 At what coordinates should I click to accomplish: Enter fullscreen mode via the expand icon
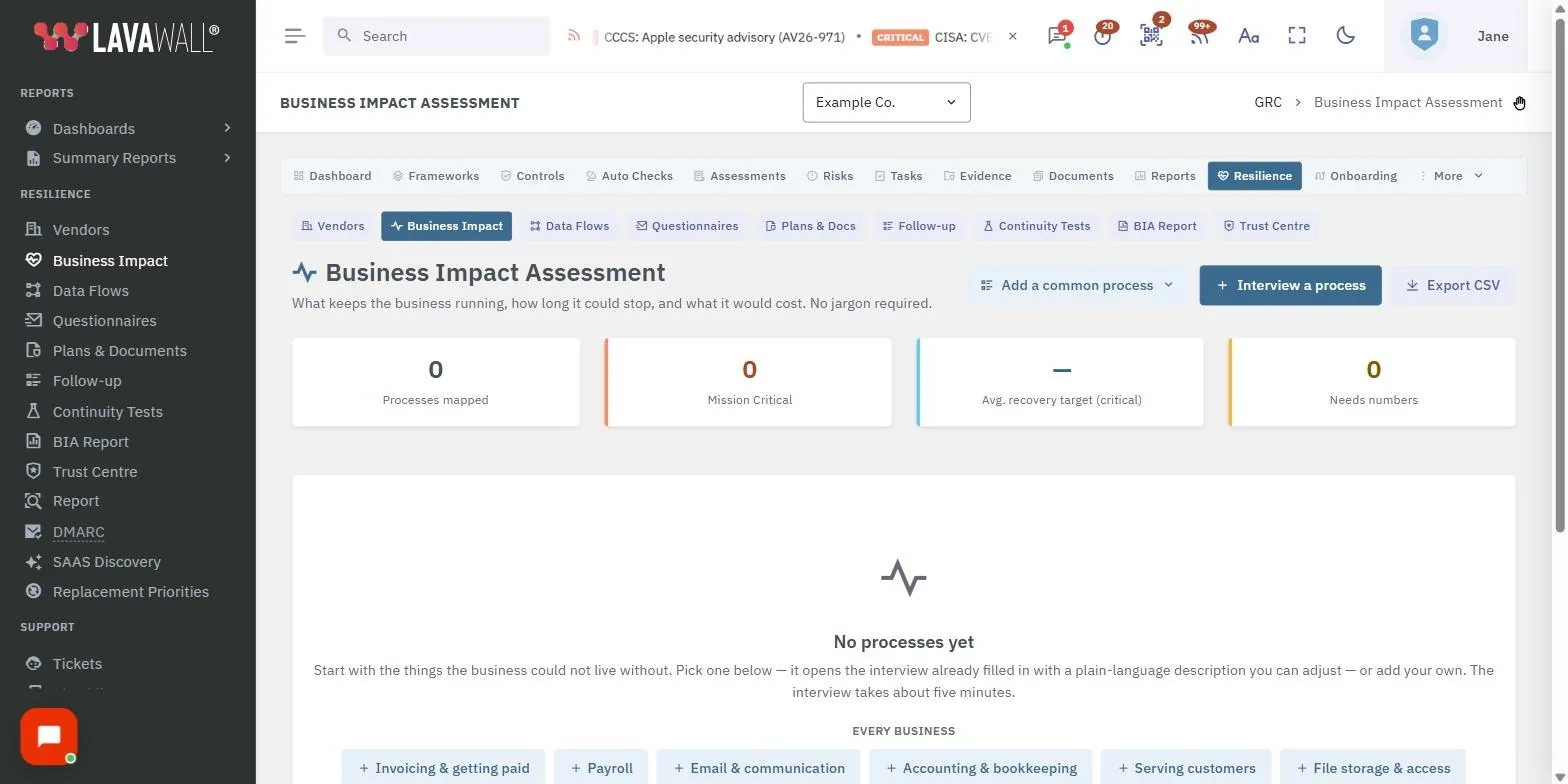[x=1297, y=36]
